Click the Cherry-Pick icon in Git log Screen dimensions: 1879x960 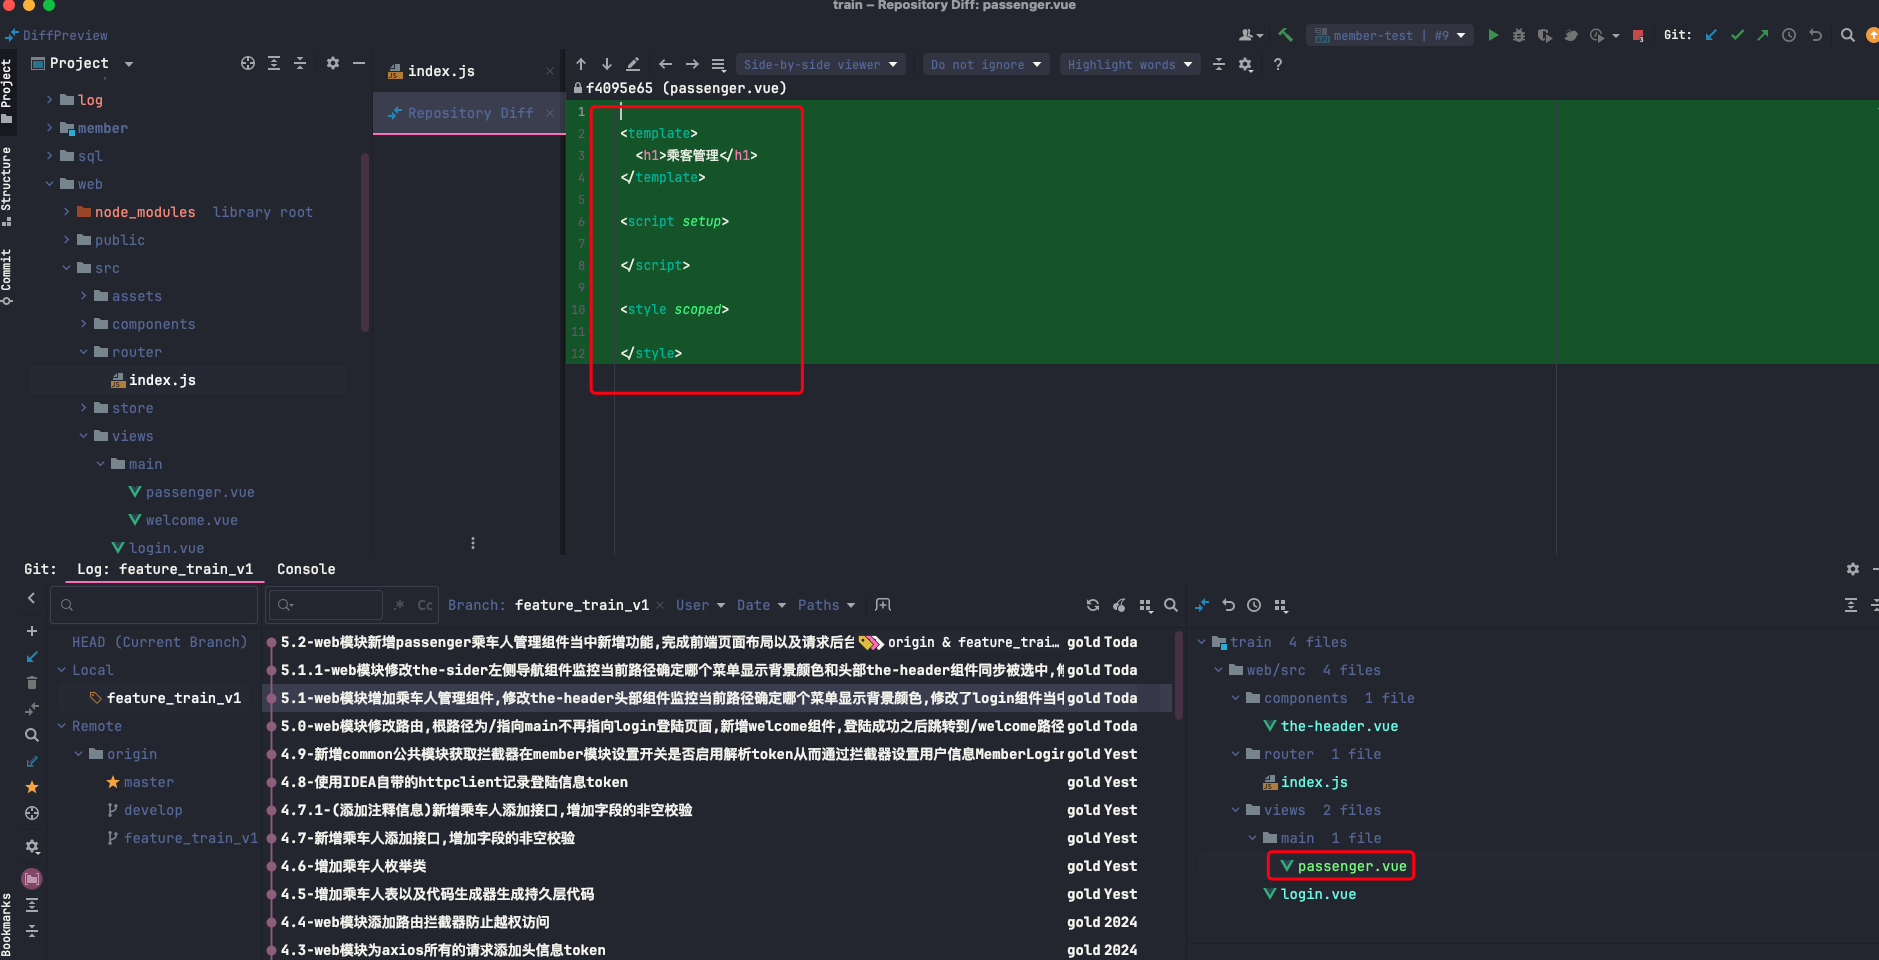coord(1119,605)
